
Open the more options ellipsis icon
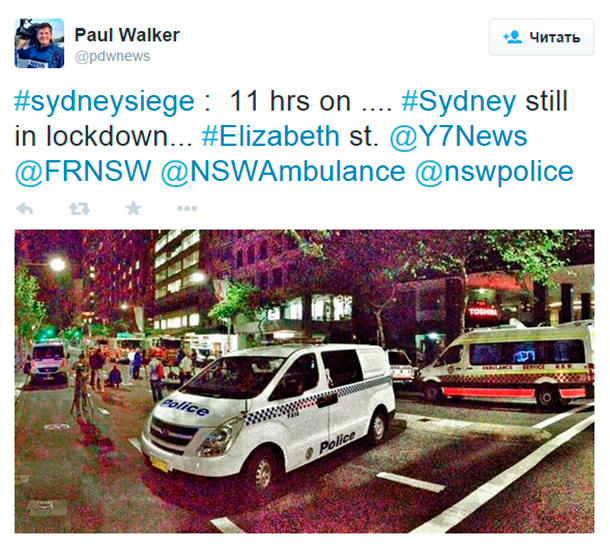click(187, 208)
